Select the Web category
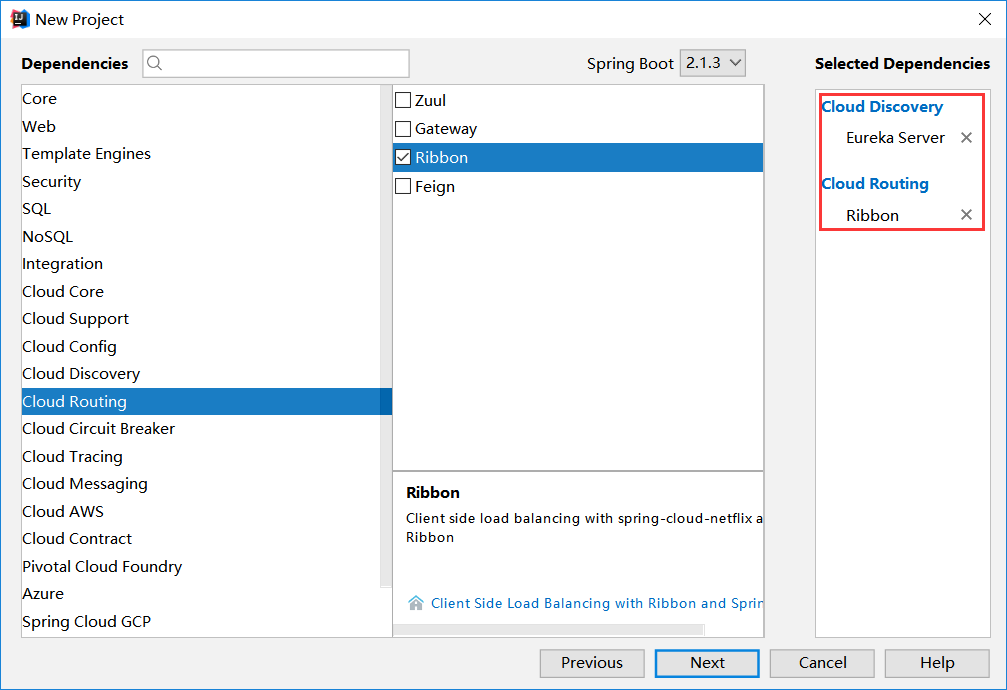1007x690 pixels. pos(200,127)
